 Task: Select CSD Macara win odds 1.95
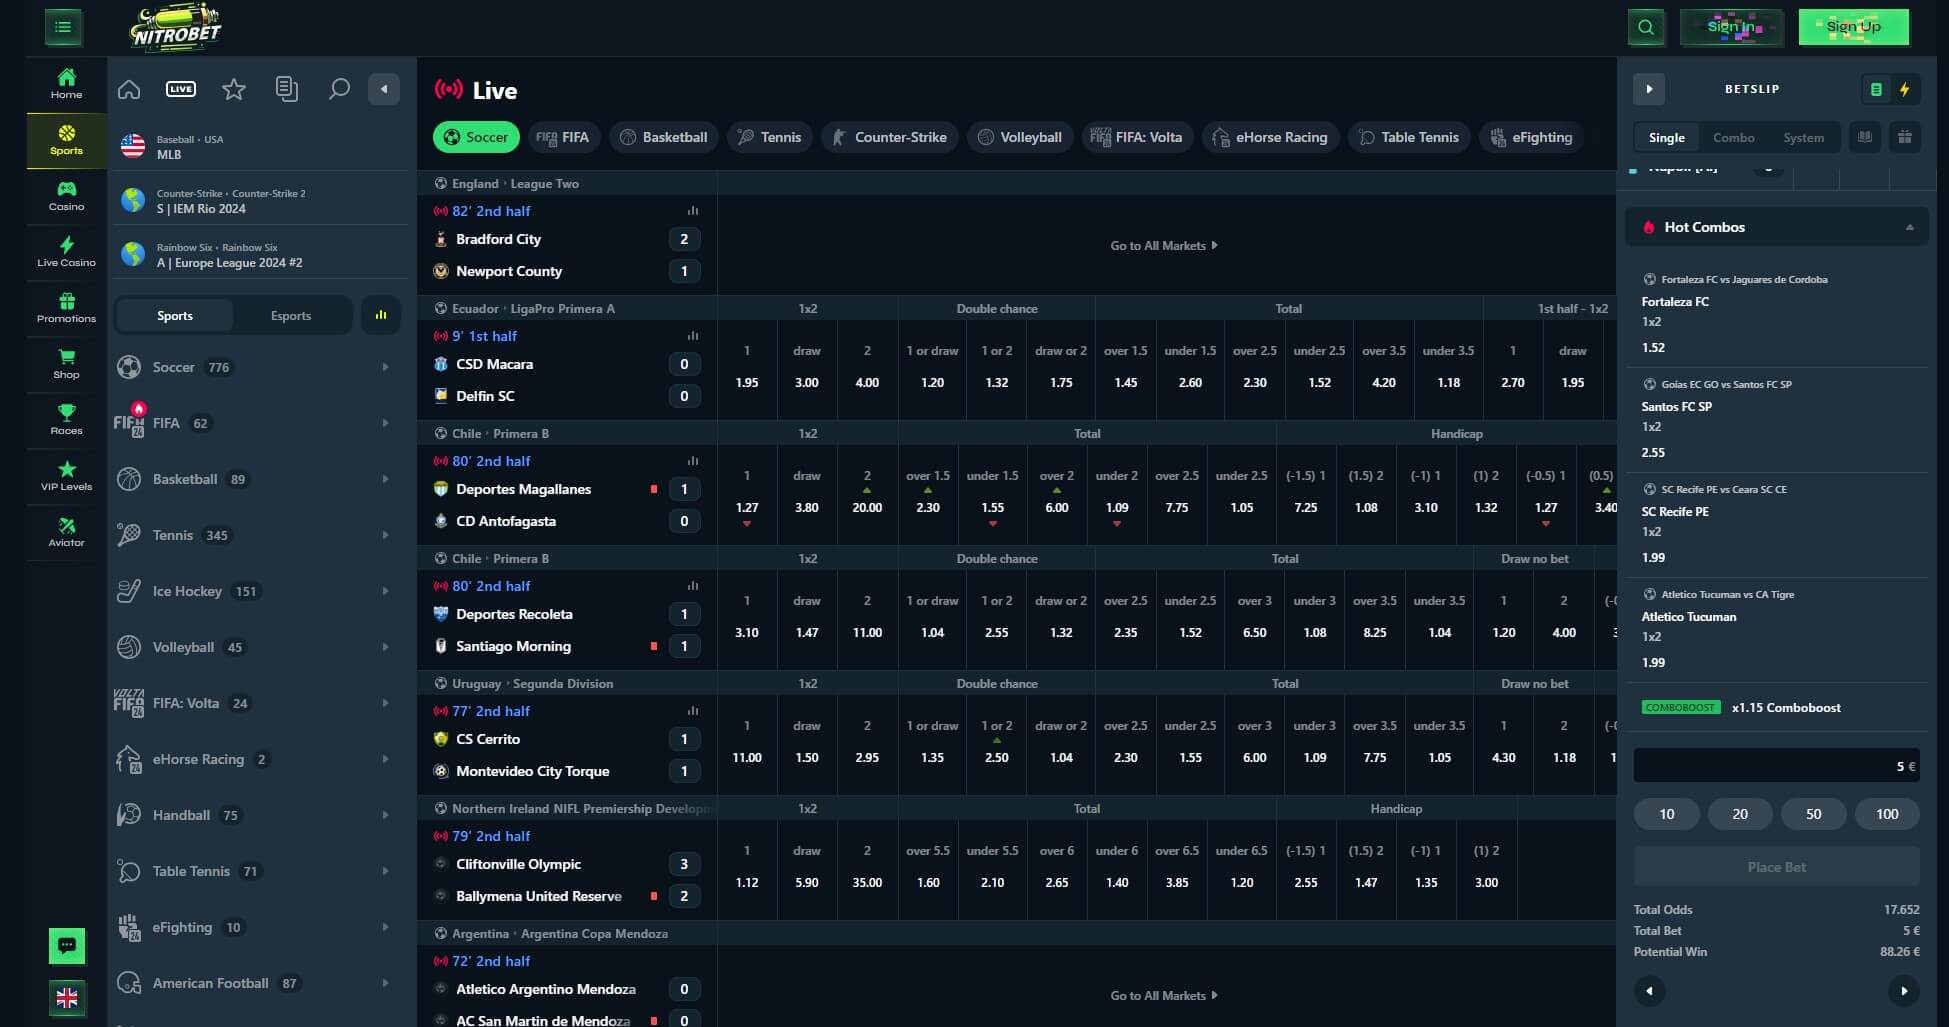coord(747,369)
